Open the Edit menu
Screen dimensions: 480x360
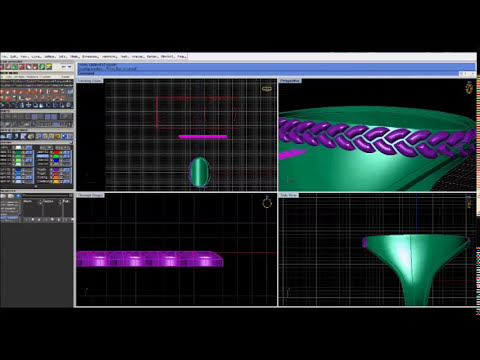(14, 56)
